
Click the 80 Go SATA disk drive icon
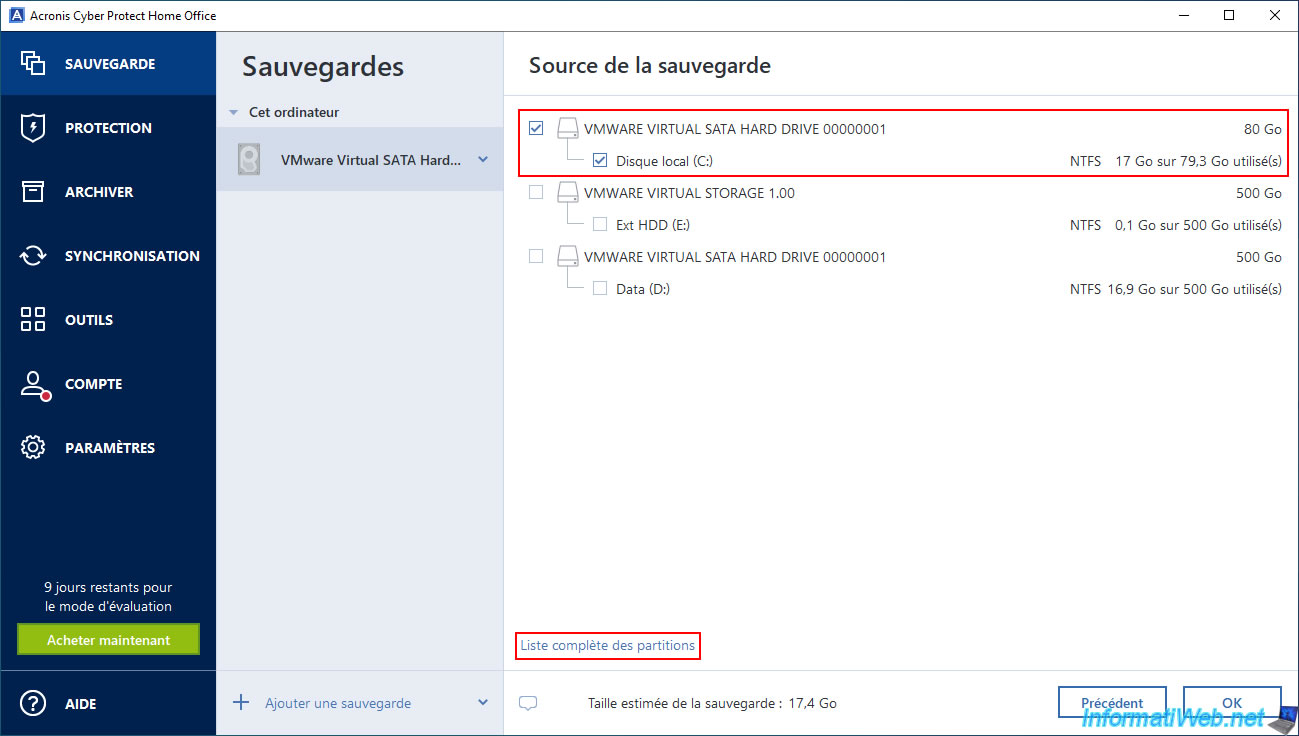[x=568, y=129]
